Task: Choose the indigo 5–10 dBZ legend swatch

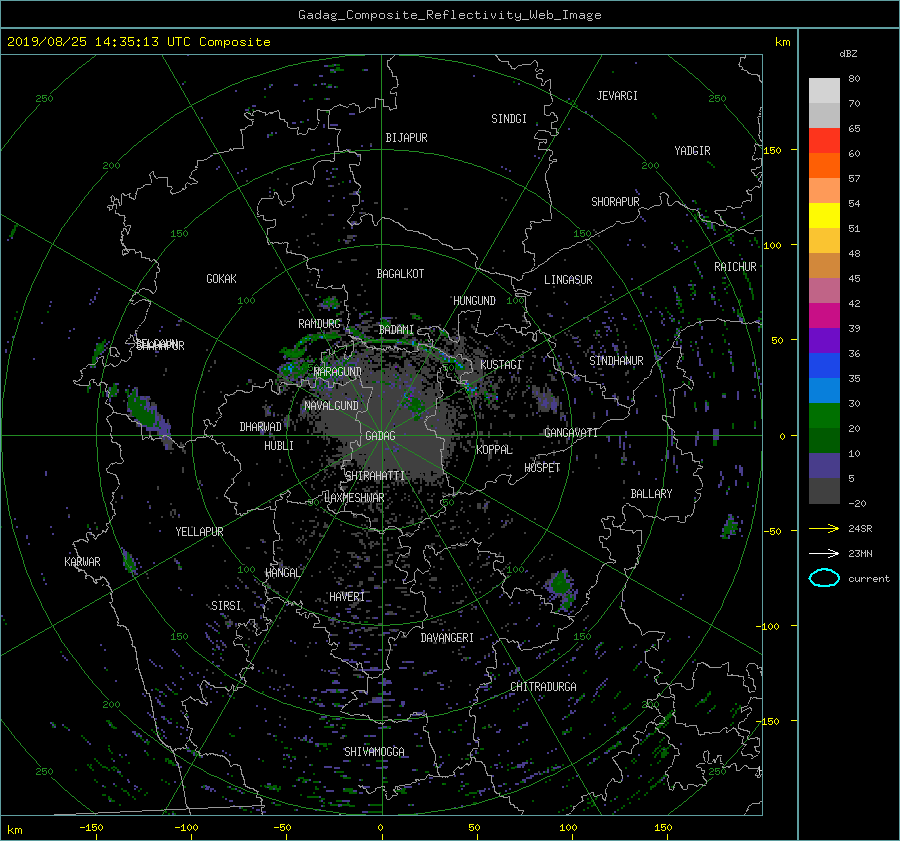Action: pos(824,466)
